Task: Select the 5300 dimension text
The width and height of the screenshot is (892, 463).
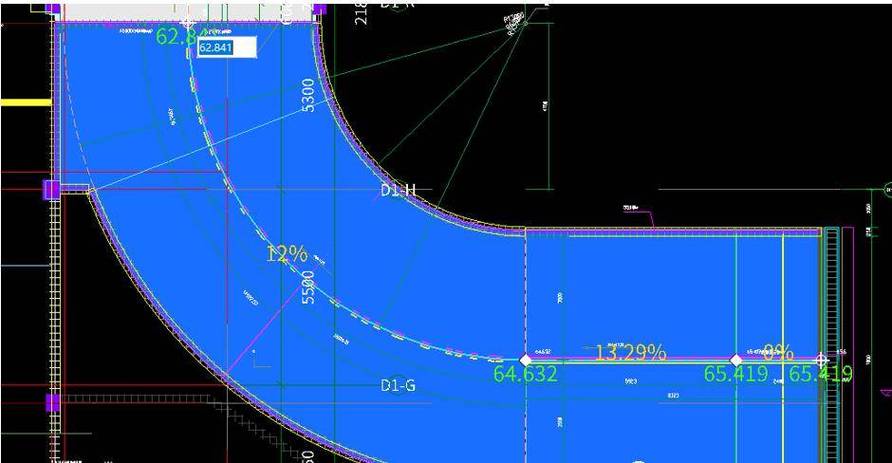Action: pyautogui.click(x=308, y=95)
